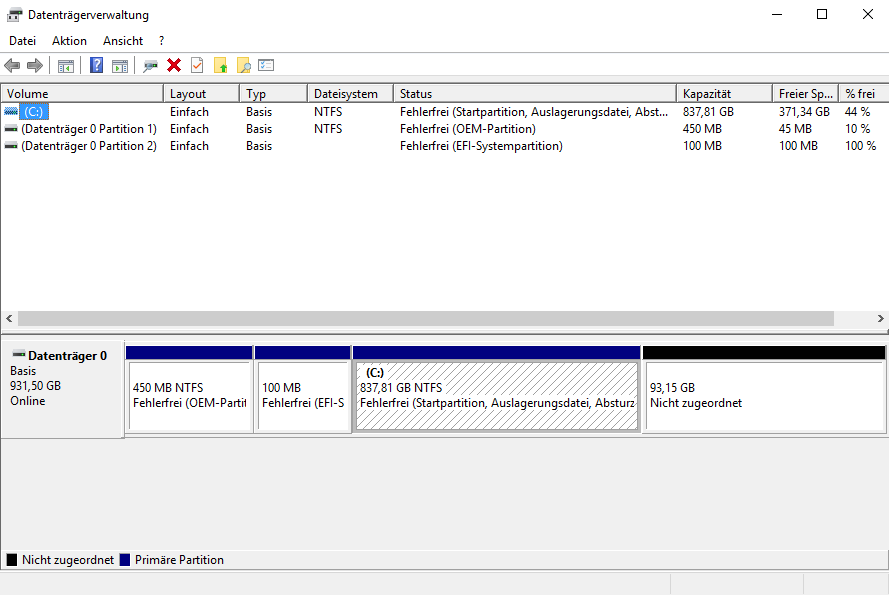Sort by the Typ column header

273,94
